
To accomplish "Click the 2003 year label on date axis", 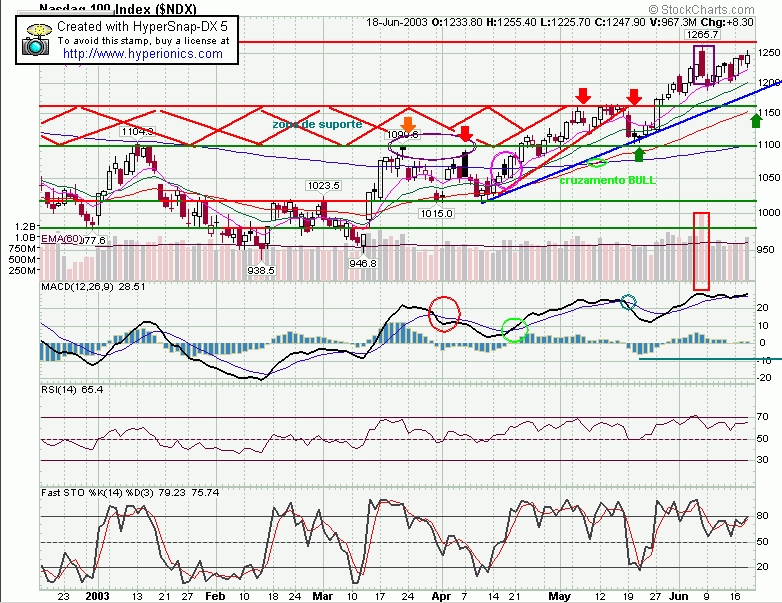I will click(x=97, y=597).
